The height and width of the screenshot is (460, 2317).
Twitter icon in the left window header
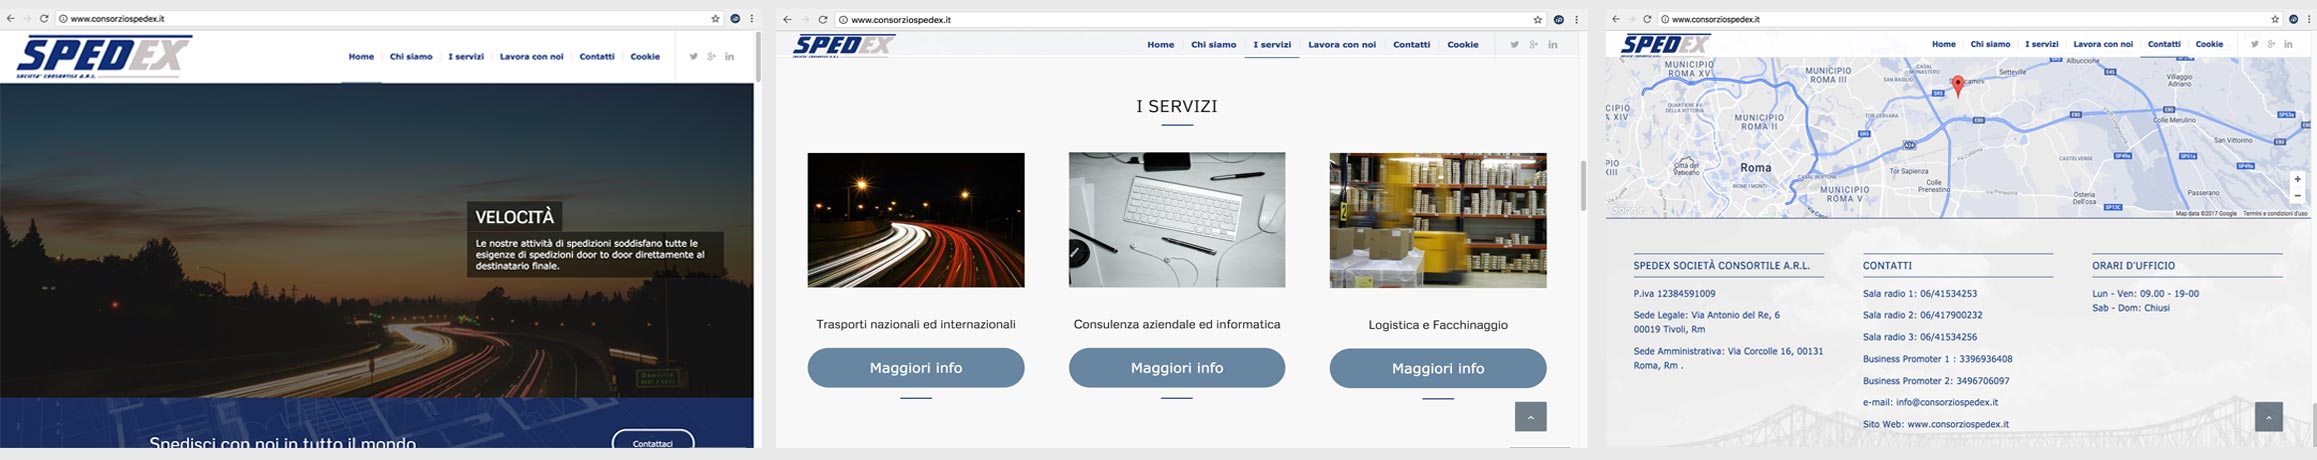coord(693,57)
